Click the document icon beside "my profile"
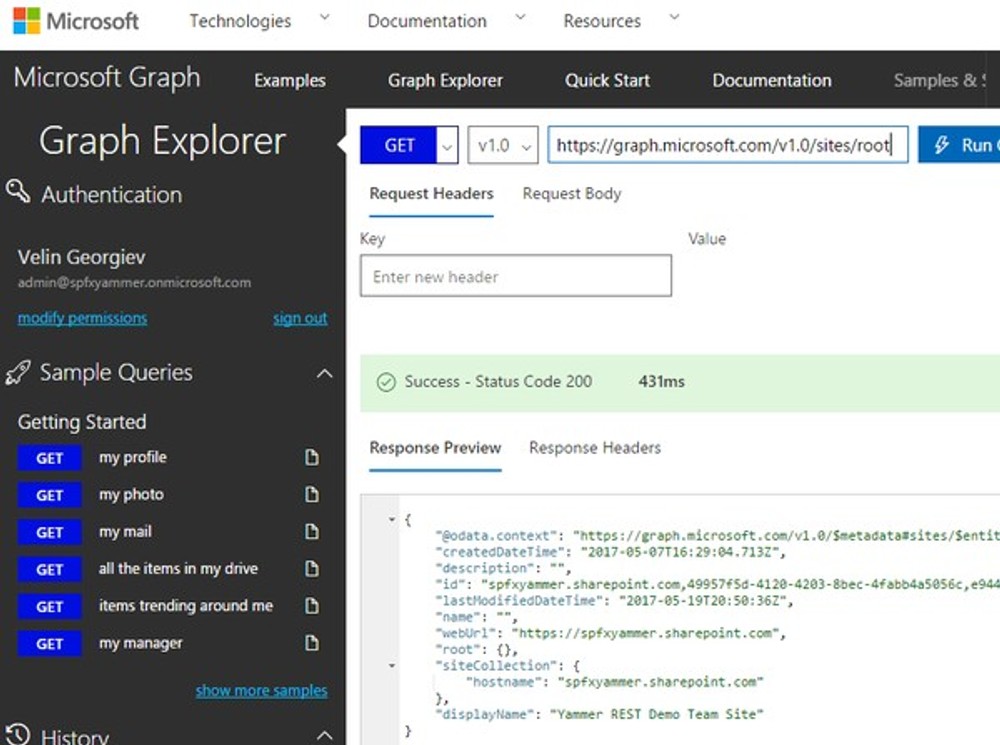The height and width of the screenshot is (745, 1000). click(310, 457)
